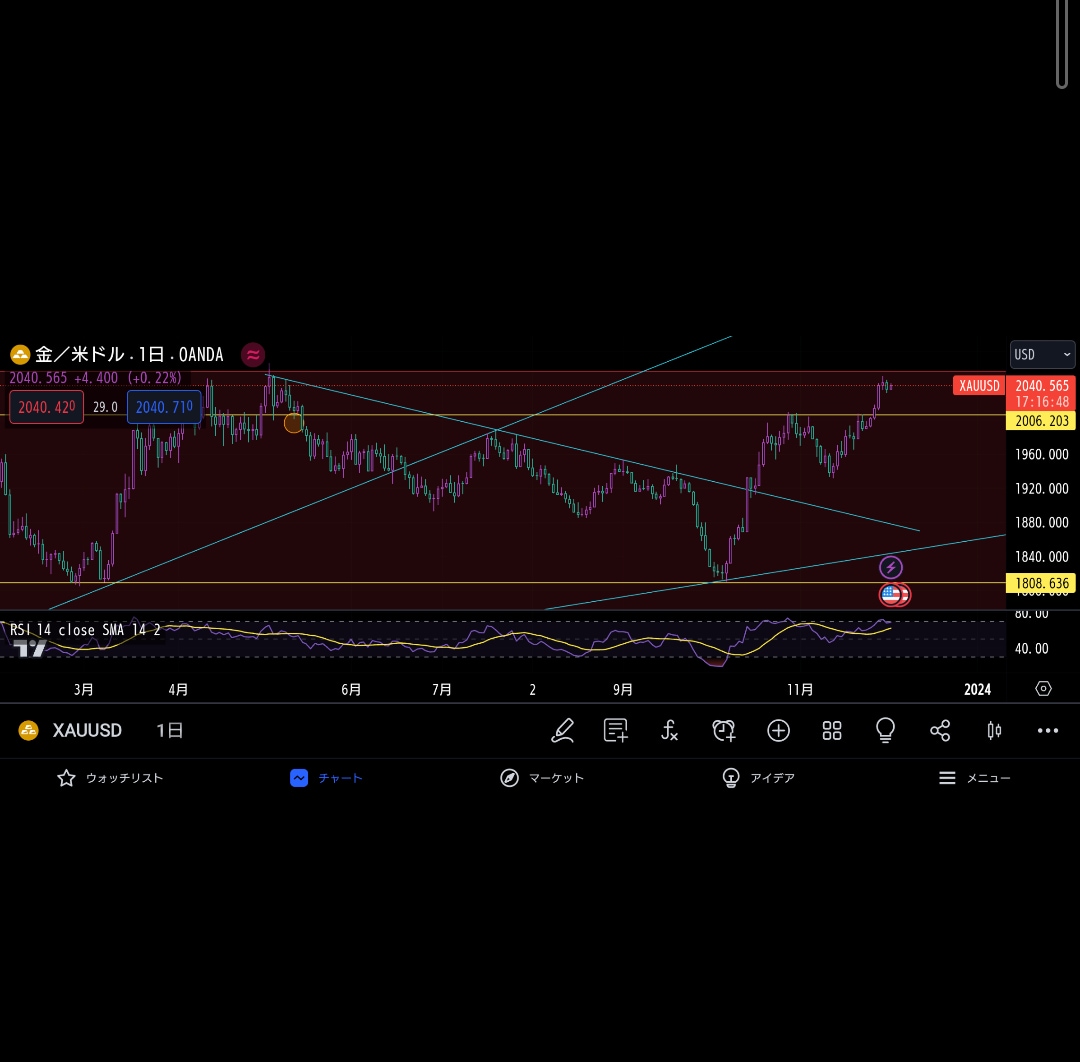This screenshot has height=1062, width=1080.
Task: Open the layout grid icon
Action: tap(832, 731)
